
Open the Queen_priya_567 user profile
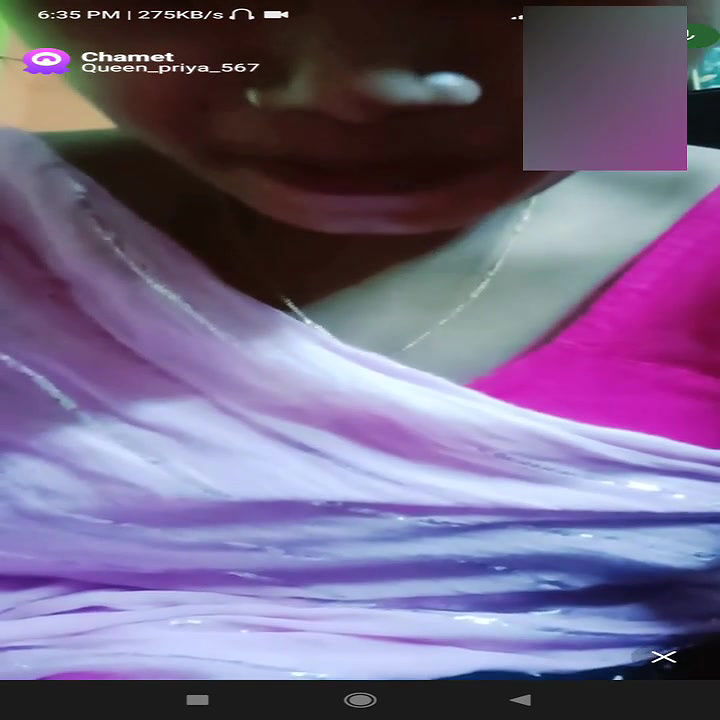[x=169, y=69]
